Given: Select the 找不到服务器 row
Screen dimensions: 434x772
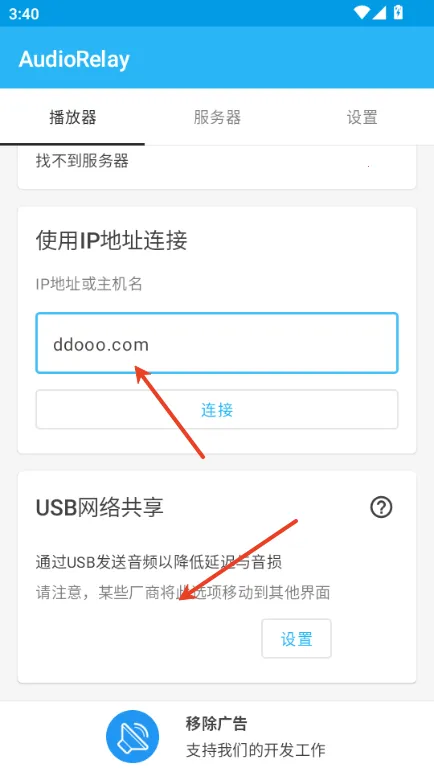Looking at the screenshot, I should [x=217, y=161].
